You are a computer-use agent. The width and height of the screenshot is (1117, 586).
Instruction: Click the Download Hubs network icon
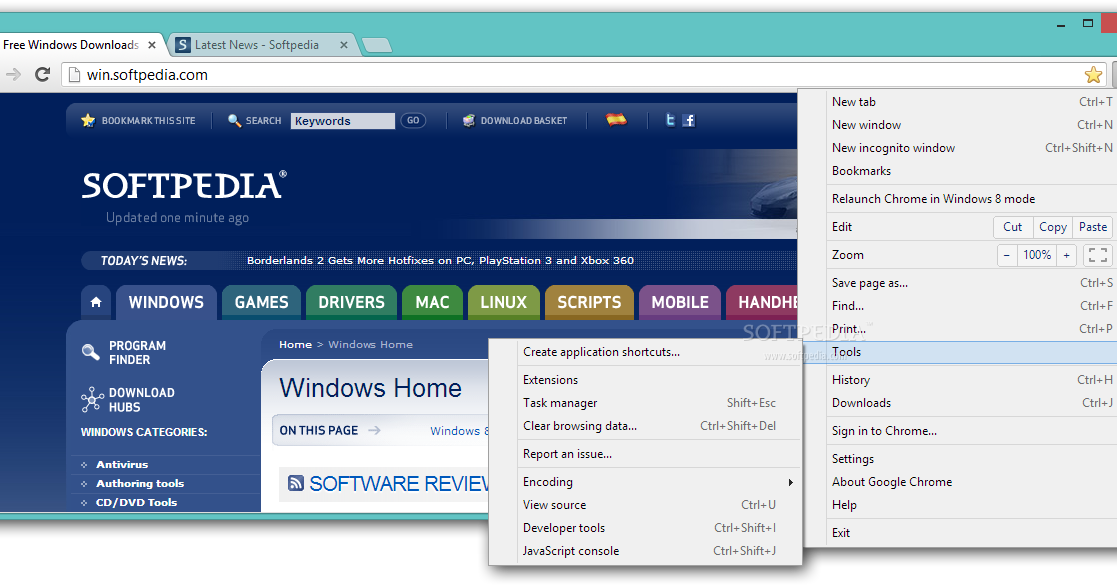92,399
